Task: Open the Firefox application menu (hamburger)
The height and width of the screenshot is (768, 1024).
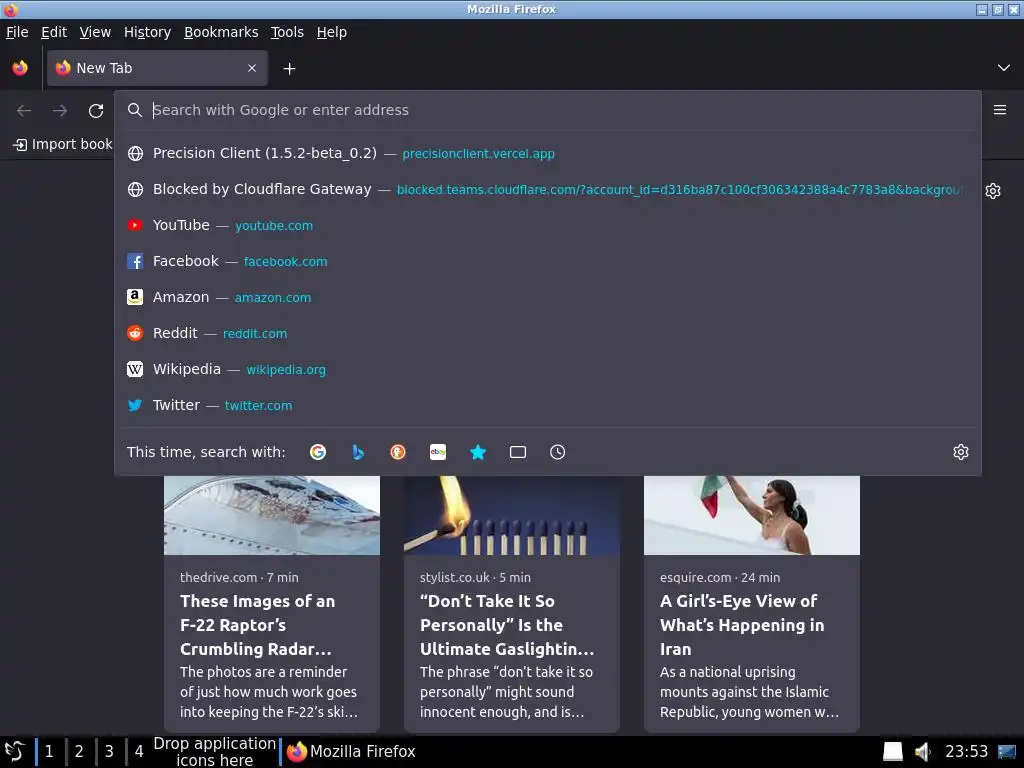Action: click(1000, 110)
